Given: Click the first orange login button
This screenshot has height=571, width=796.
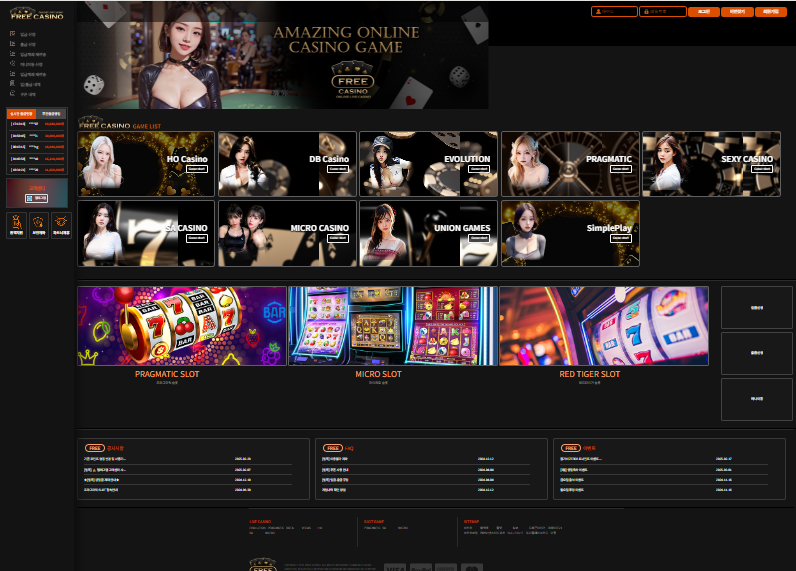Looking at the screenshot, I should (x=704, y=11).
